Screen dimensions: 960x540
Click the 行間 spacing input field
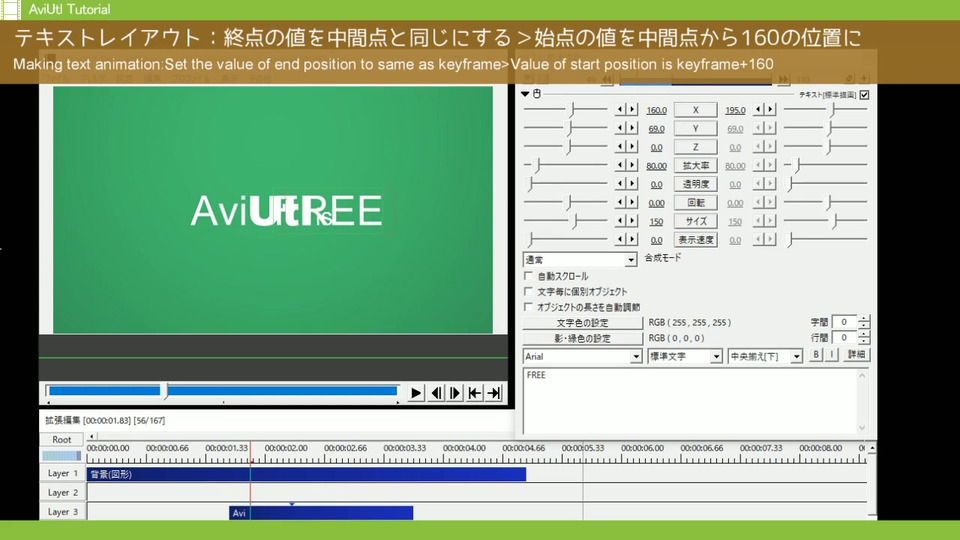845,337
